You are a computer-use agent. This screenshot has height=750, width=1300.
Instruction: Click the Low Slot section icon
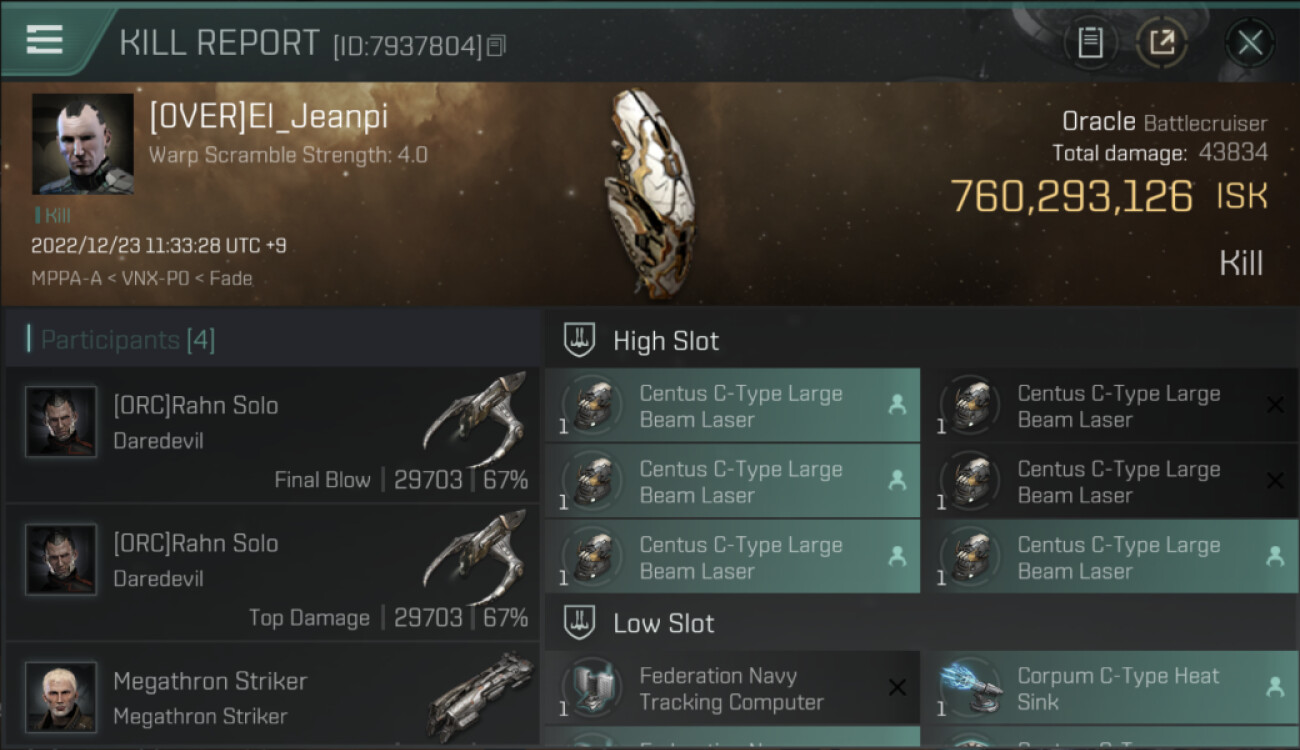pyautogui.click(x=580, y=623)
